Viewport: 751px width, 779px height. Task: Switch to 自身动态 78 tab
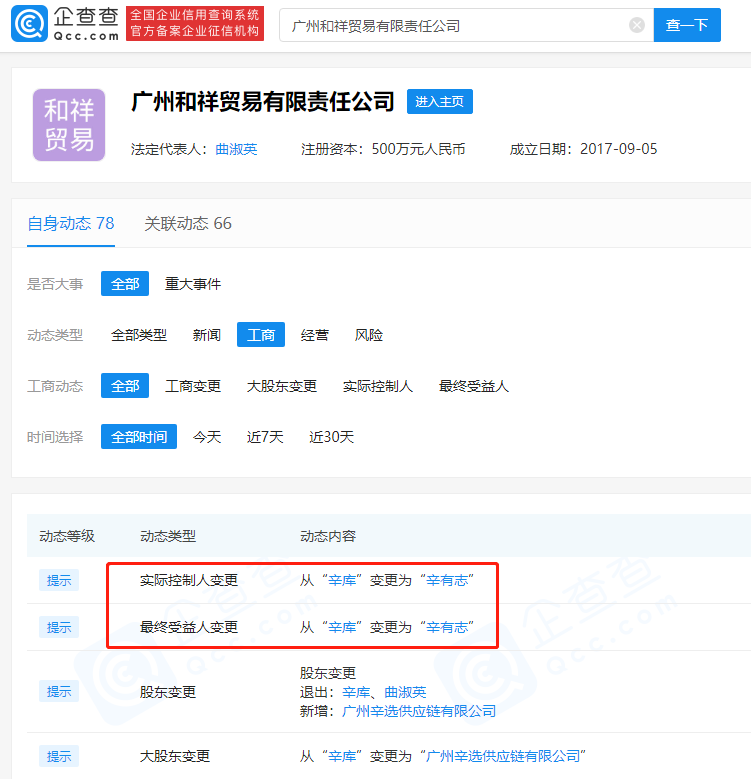[70, 223]
